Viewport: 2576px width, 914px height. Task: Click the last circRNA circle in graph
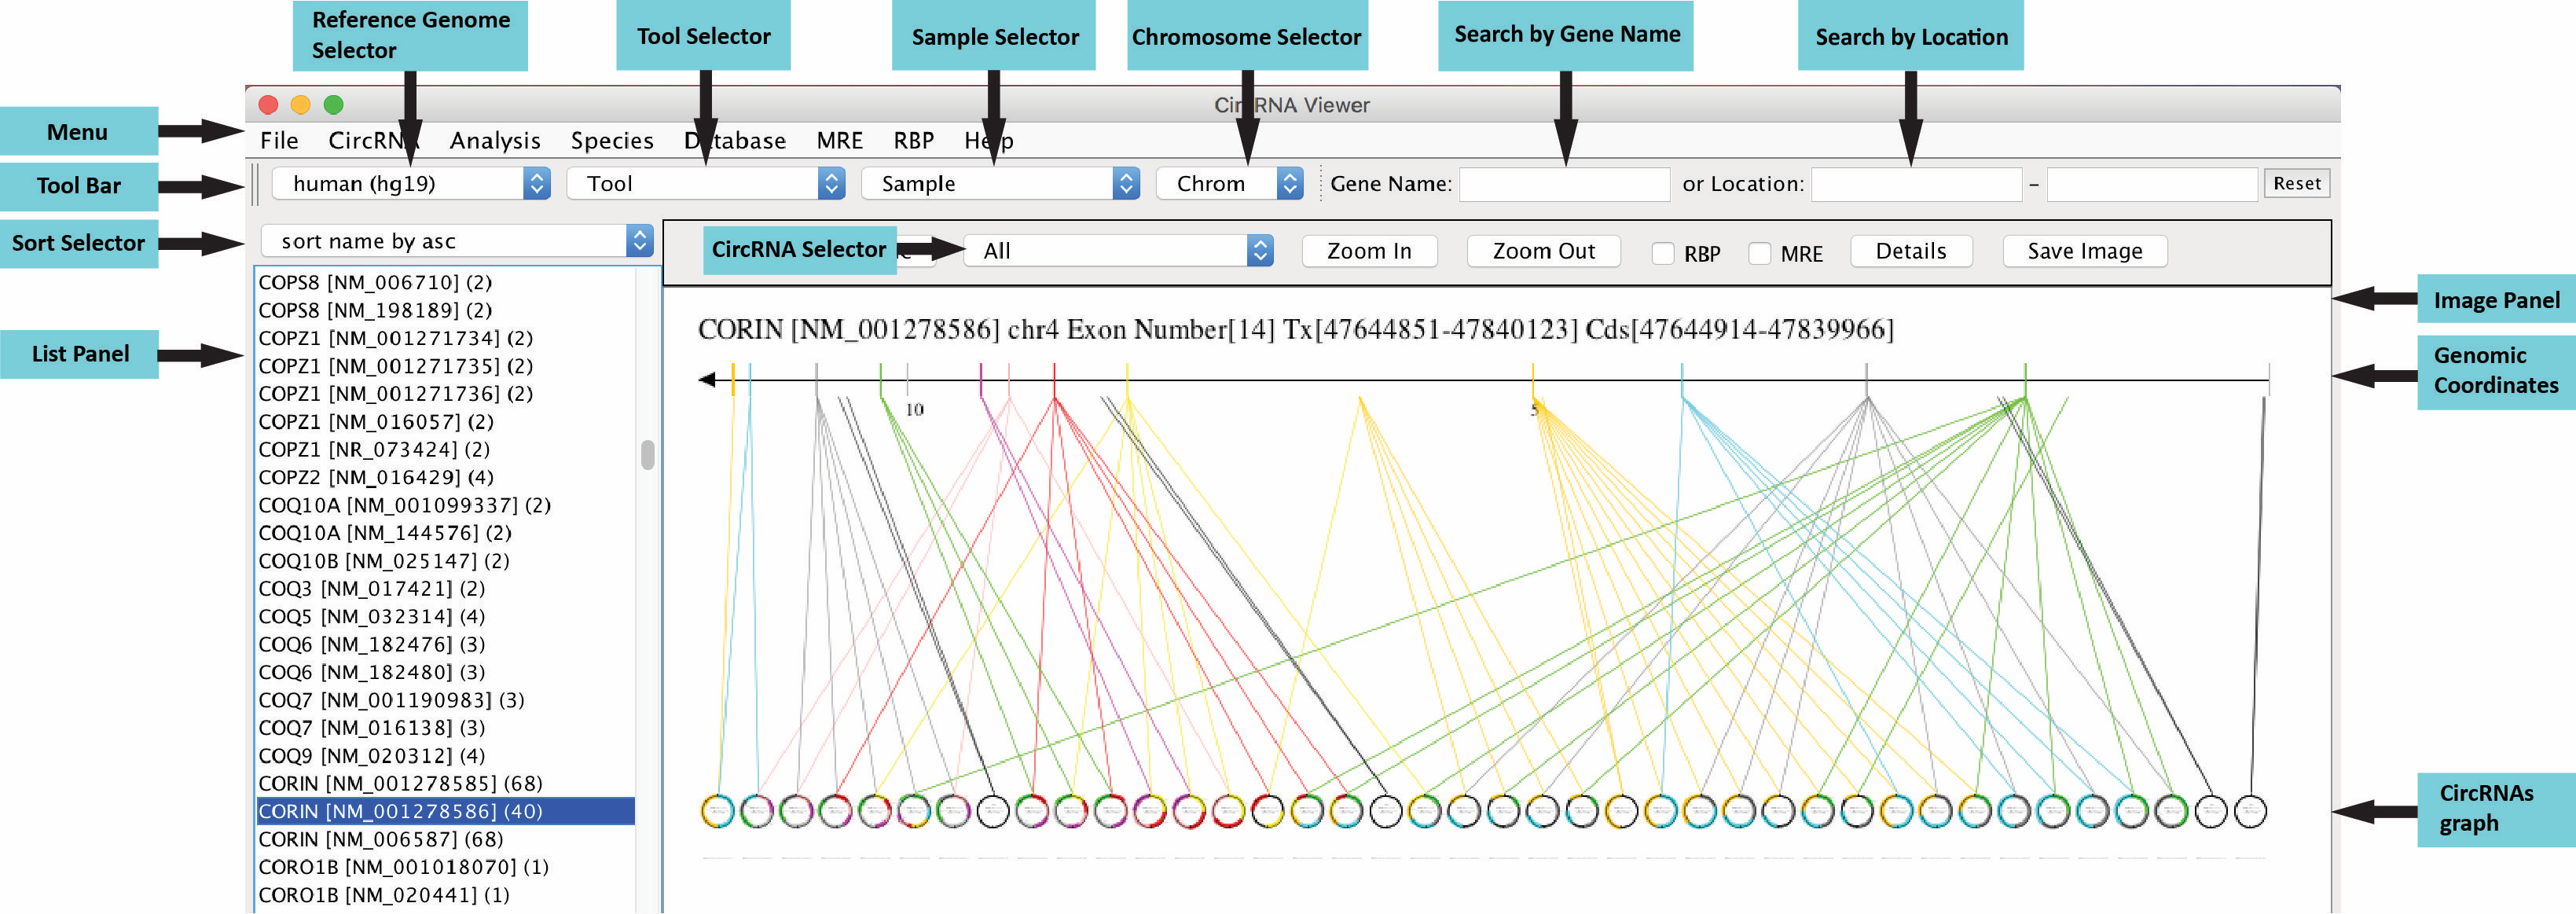pyautogui.click(x=2250, y=810)
